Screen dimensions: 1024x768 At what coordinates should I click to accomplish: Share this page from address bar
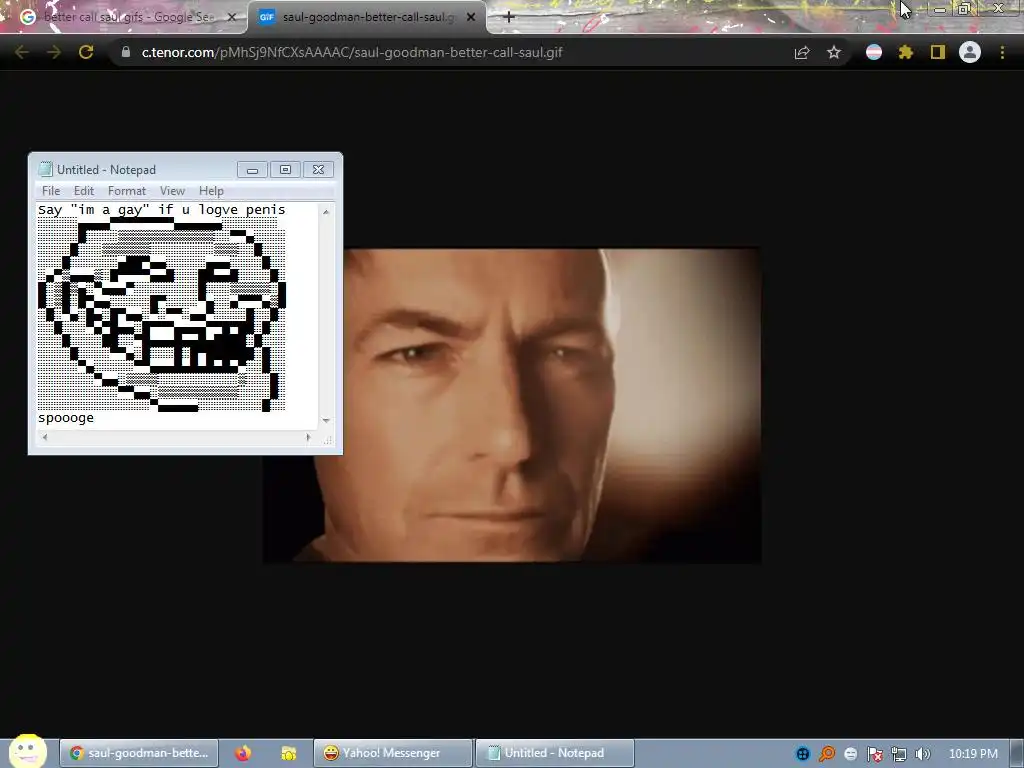(802, 52)
